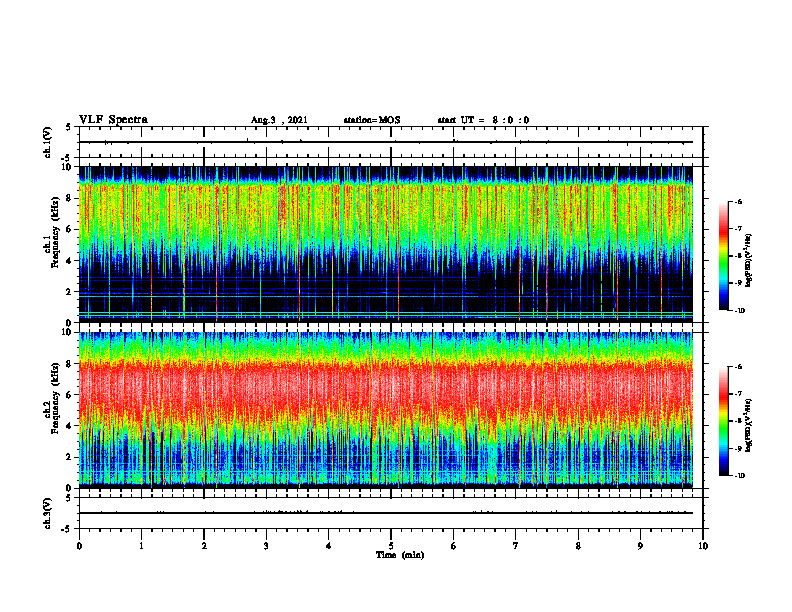The height and width of the screenshot is (612, 792).
Task: Click the ch.2 spectrogram color bar
Action: (x=724, y=421)
